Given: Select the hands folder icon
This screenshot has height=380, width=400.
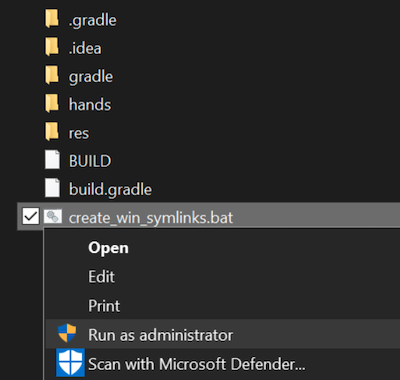Looking at the screenshot, I should 52,103.
